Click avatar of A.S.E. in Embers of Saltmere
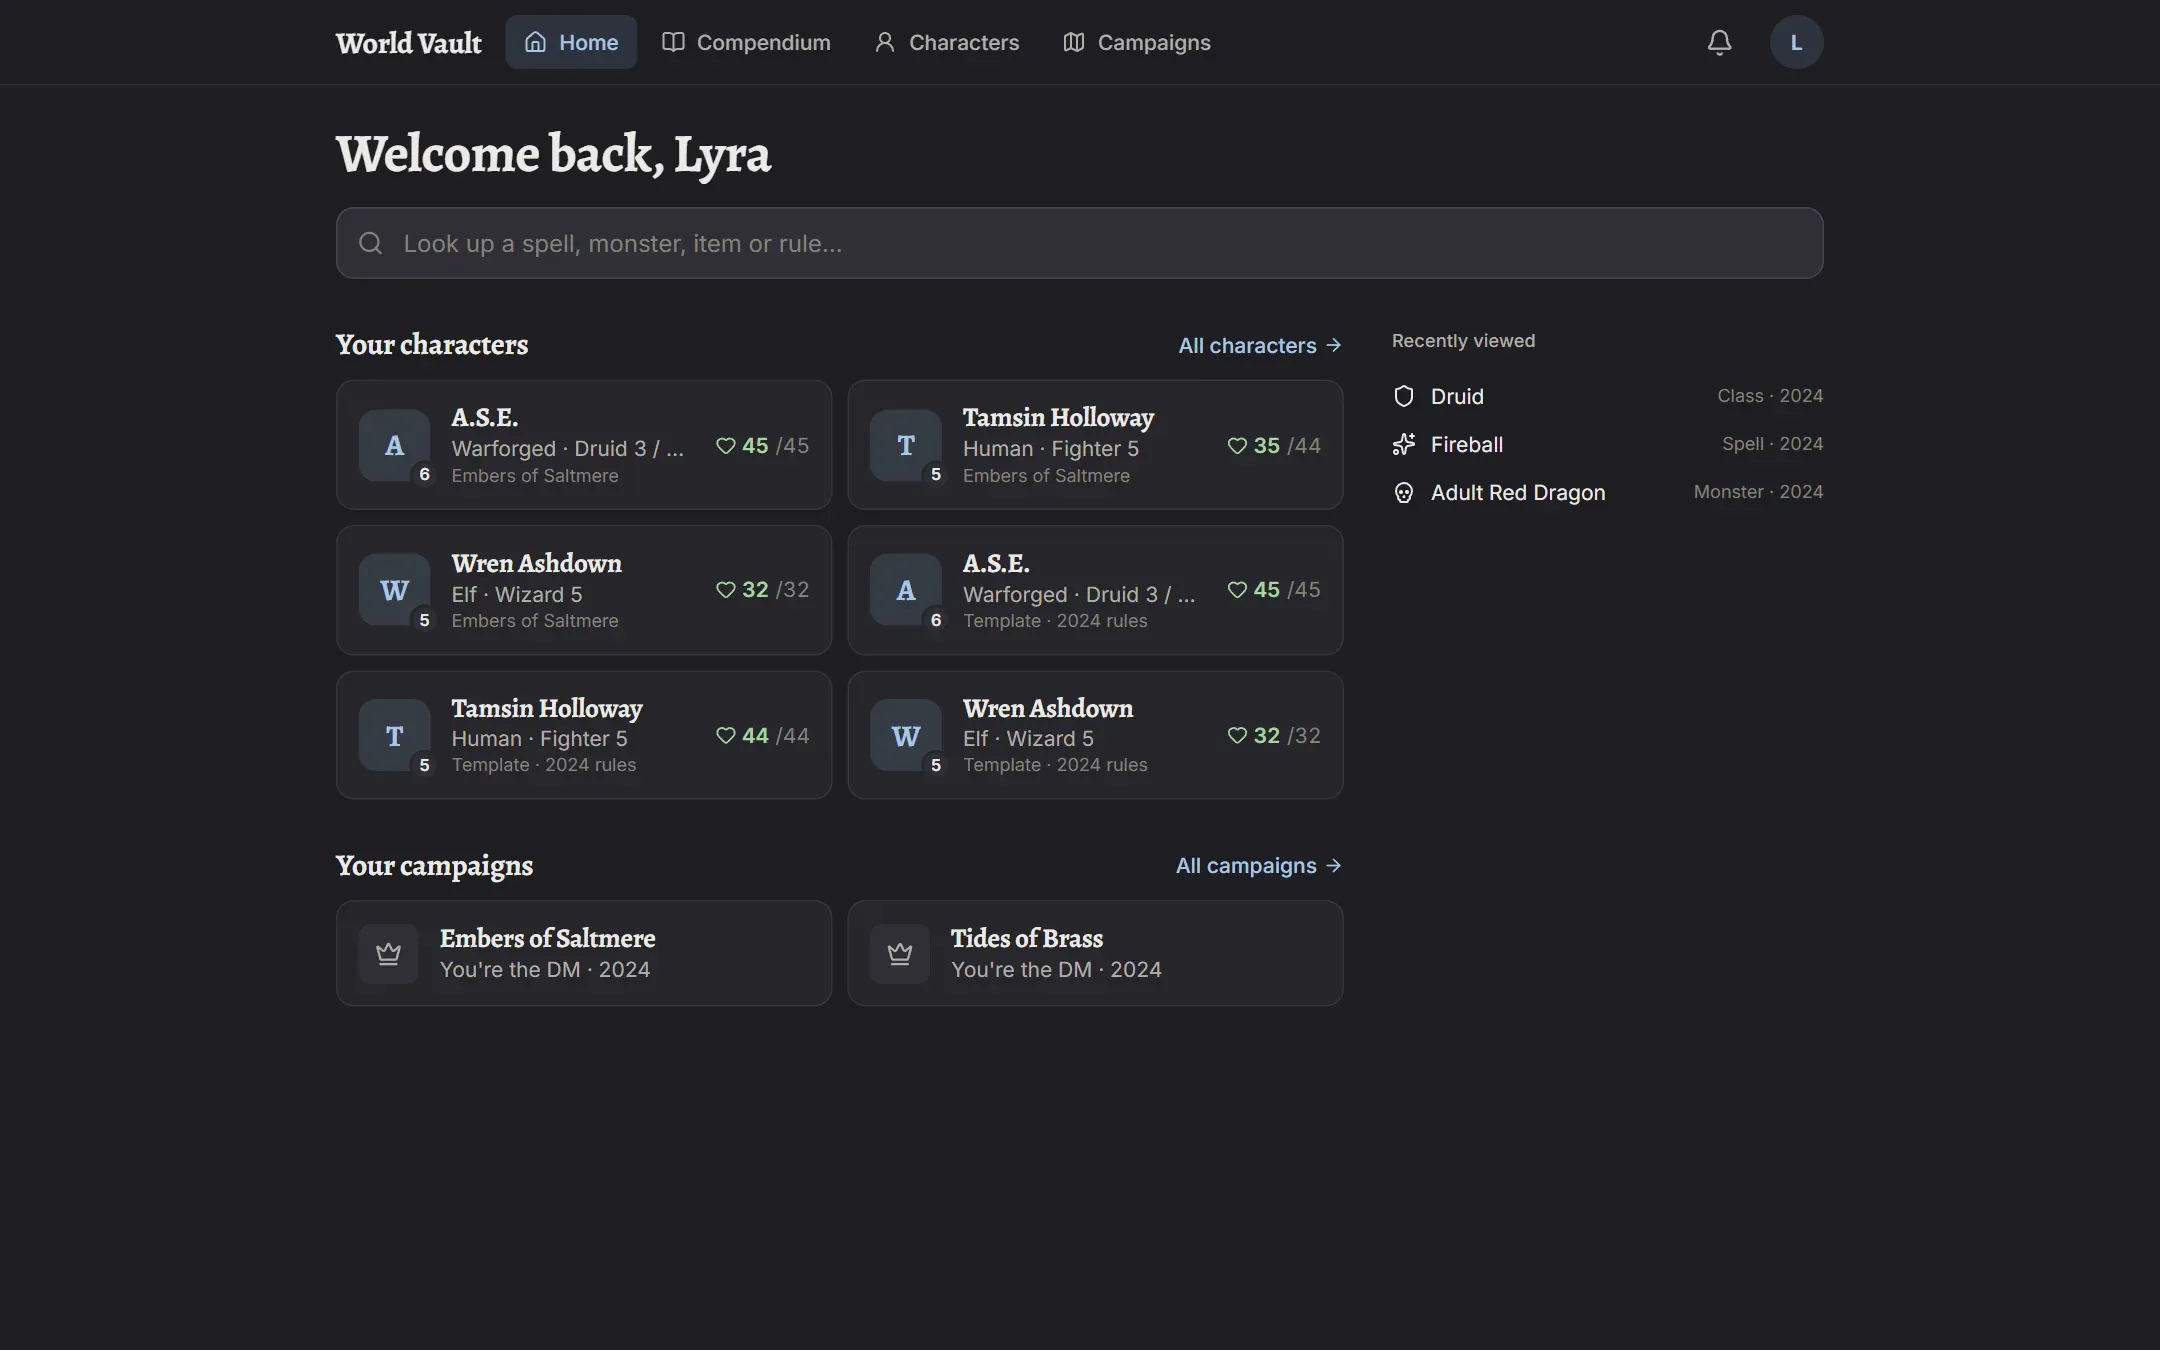Screen dimensions: 2160x1350 (x=395, y=445)
